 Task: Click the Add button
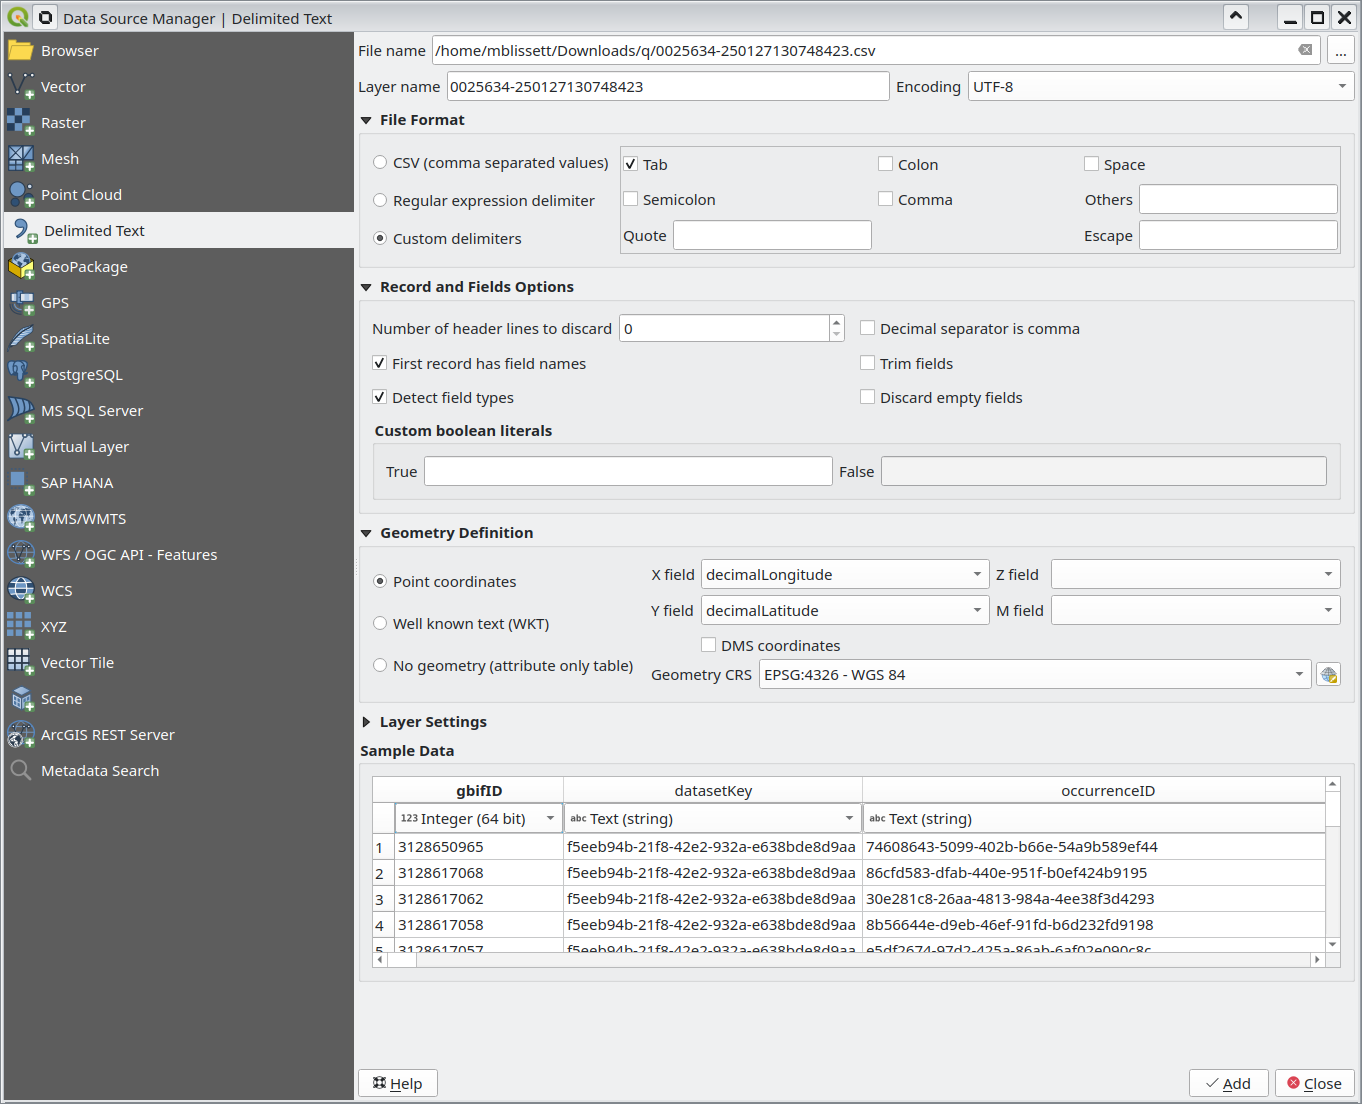tap(1228, 1083)
